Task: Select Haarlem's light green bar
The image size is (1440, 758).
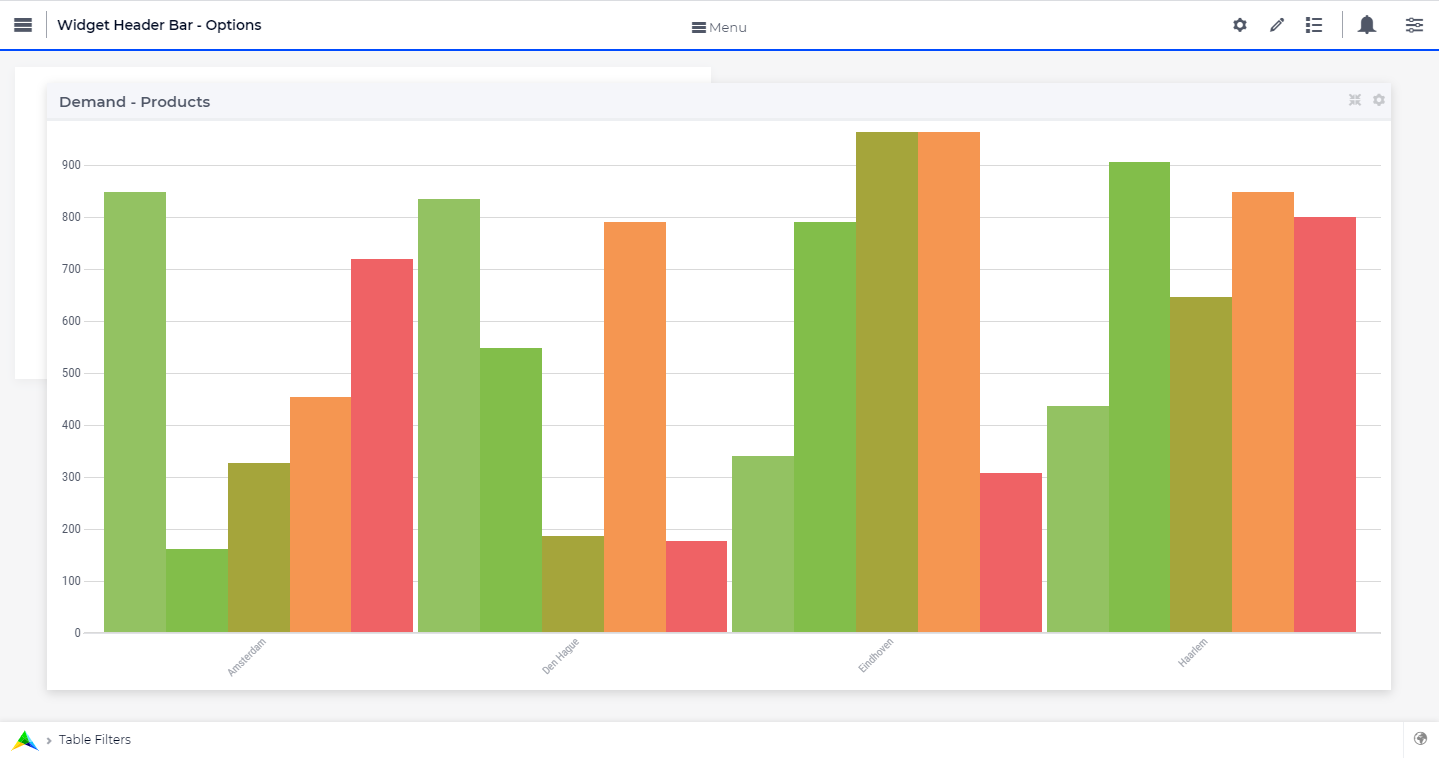Action: (x=1078, y=519)
